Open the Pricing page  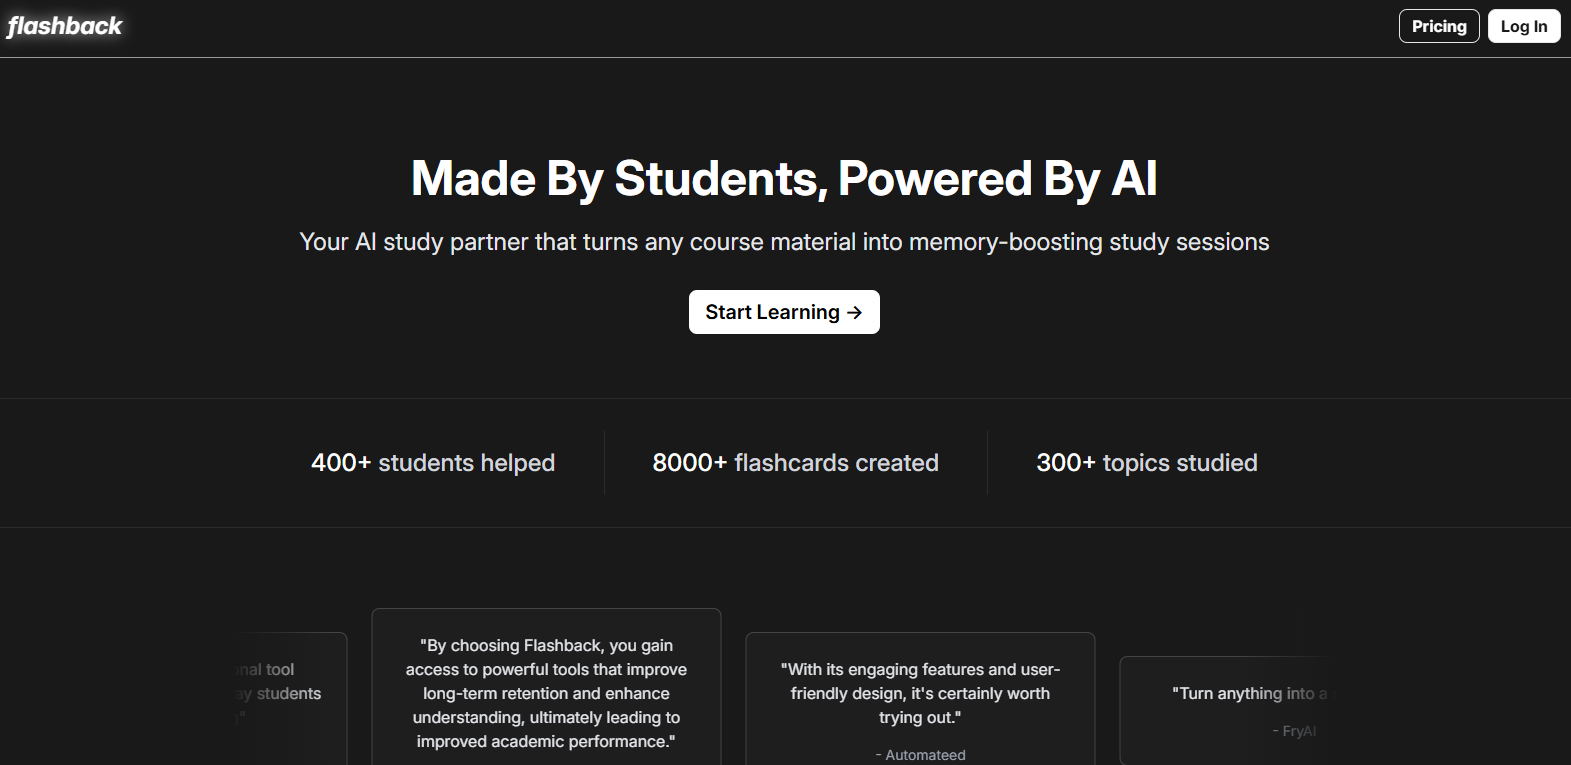(x=1438, y=26)
